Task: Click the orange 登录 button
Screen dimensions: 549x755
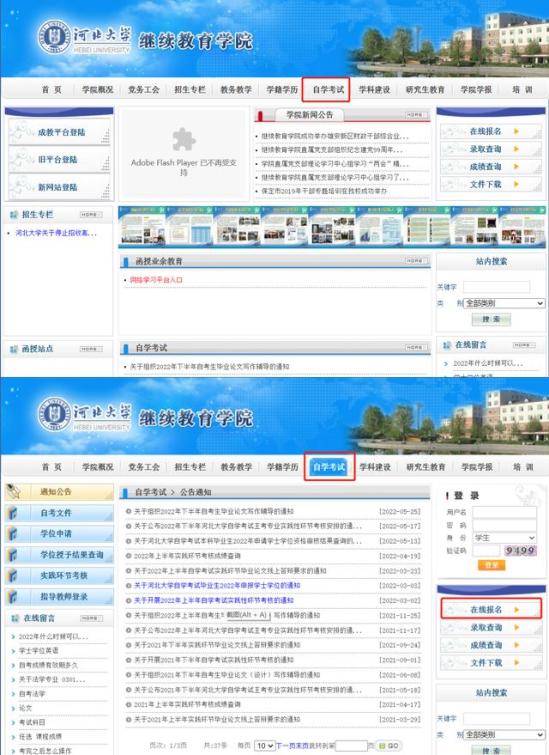Action: pos(491,565)
